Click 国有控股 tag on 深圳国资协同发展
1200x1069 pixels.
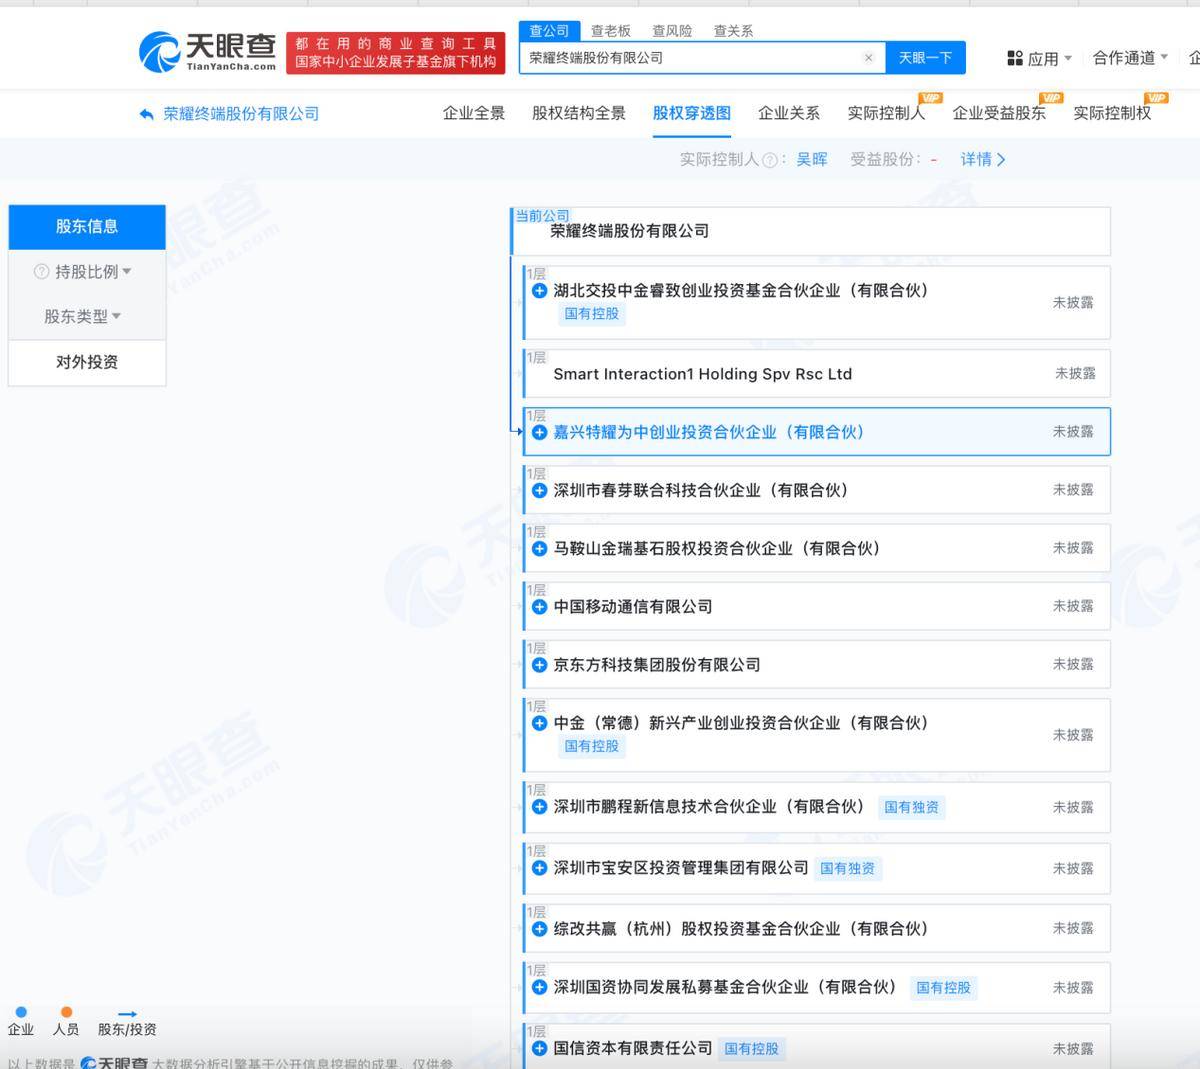click(x=944, y=988)
